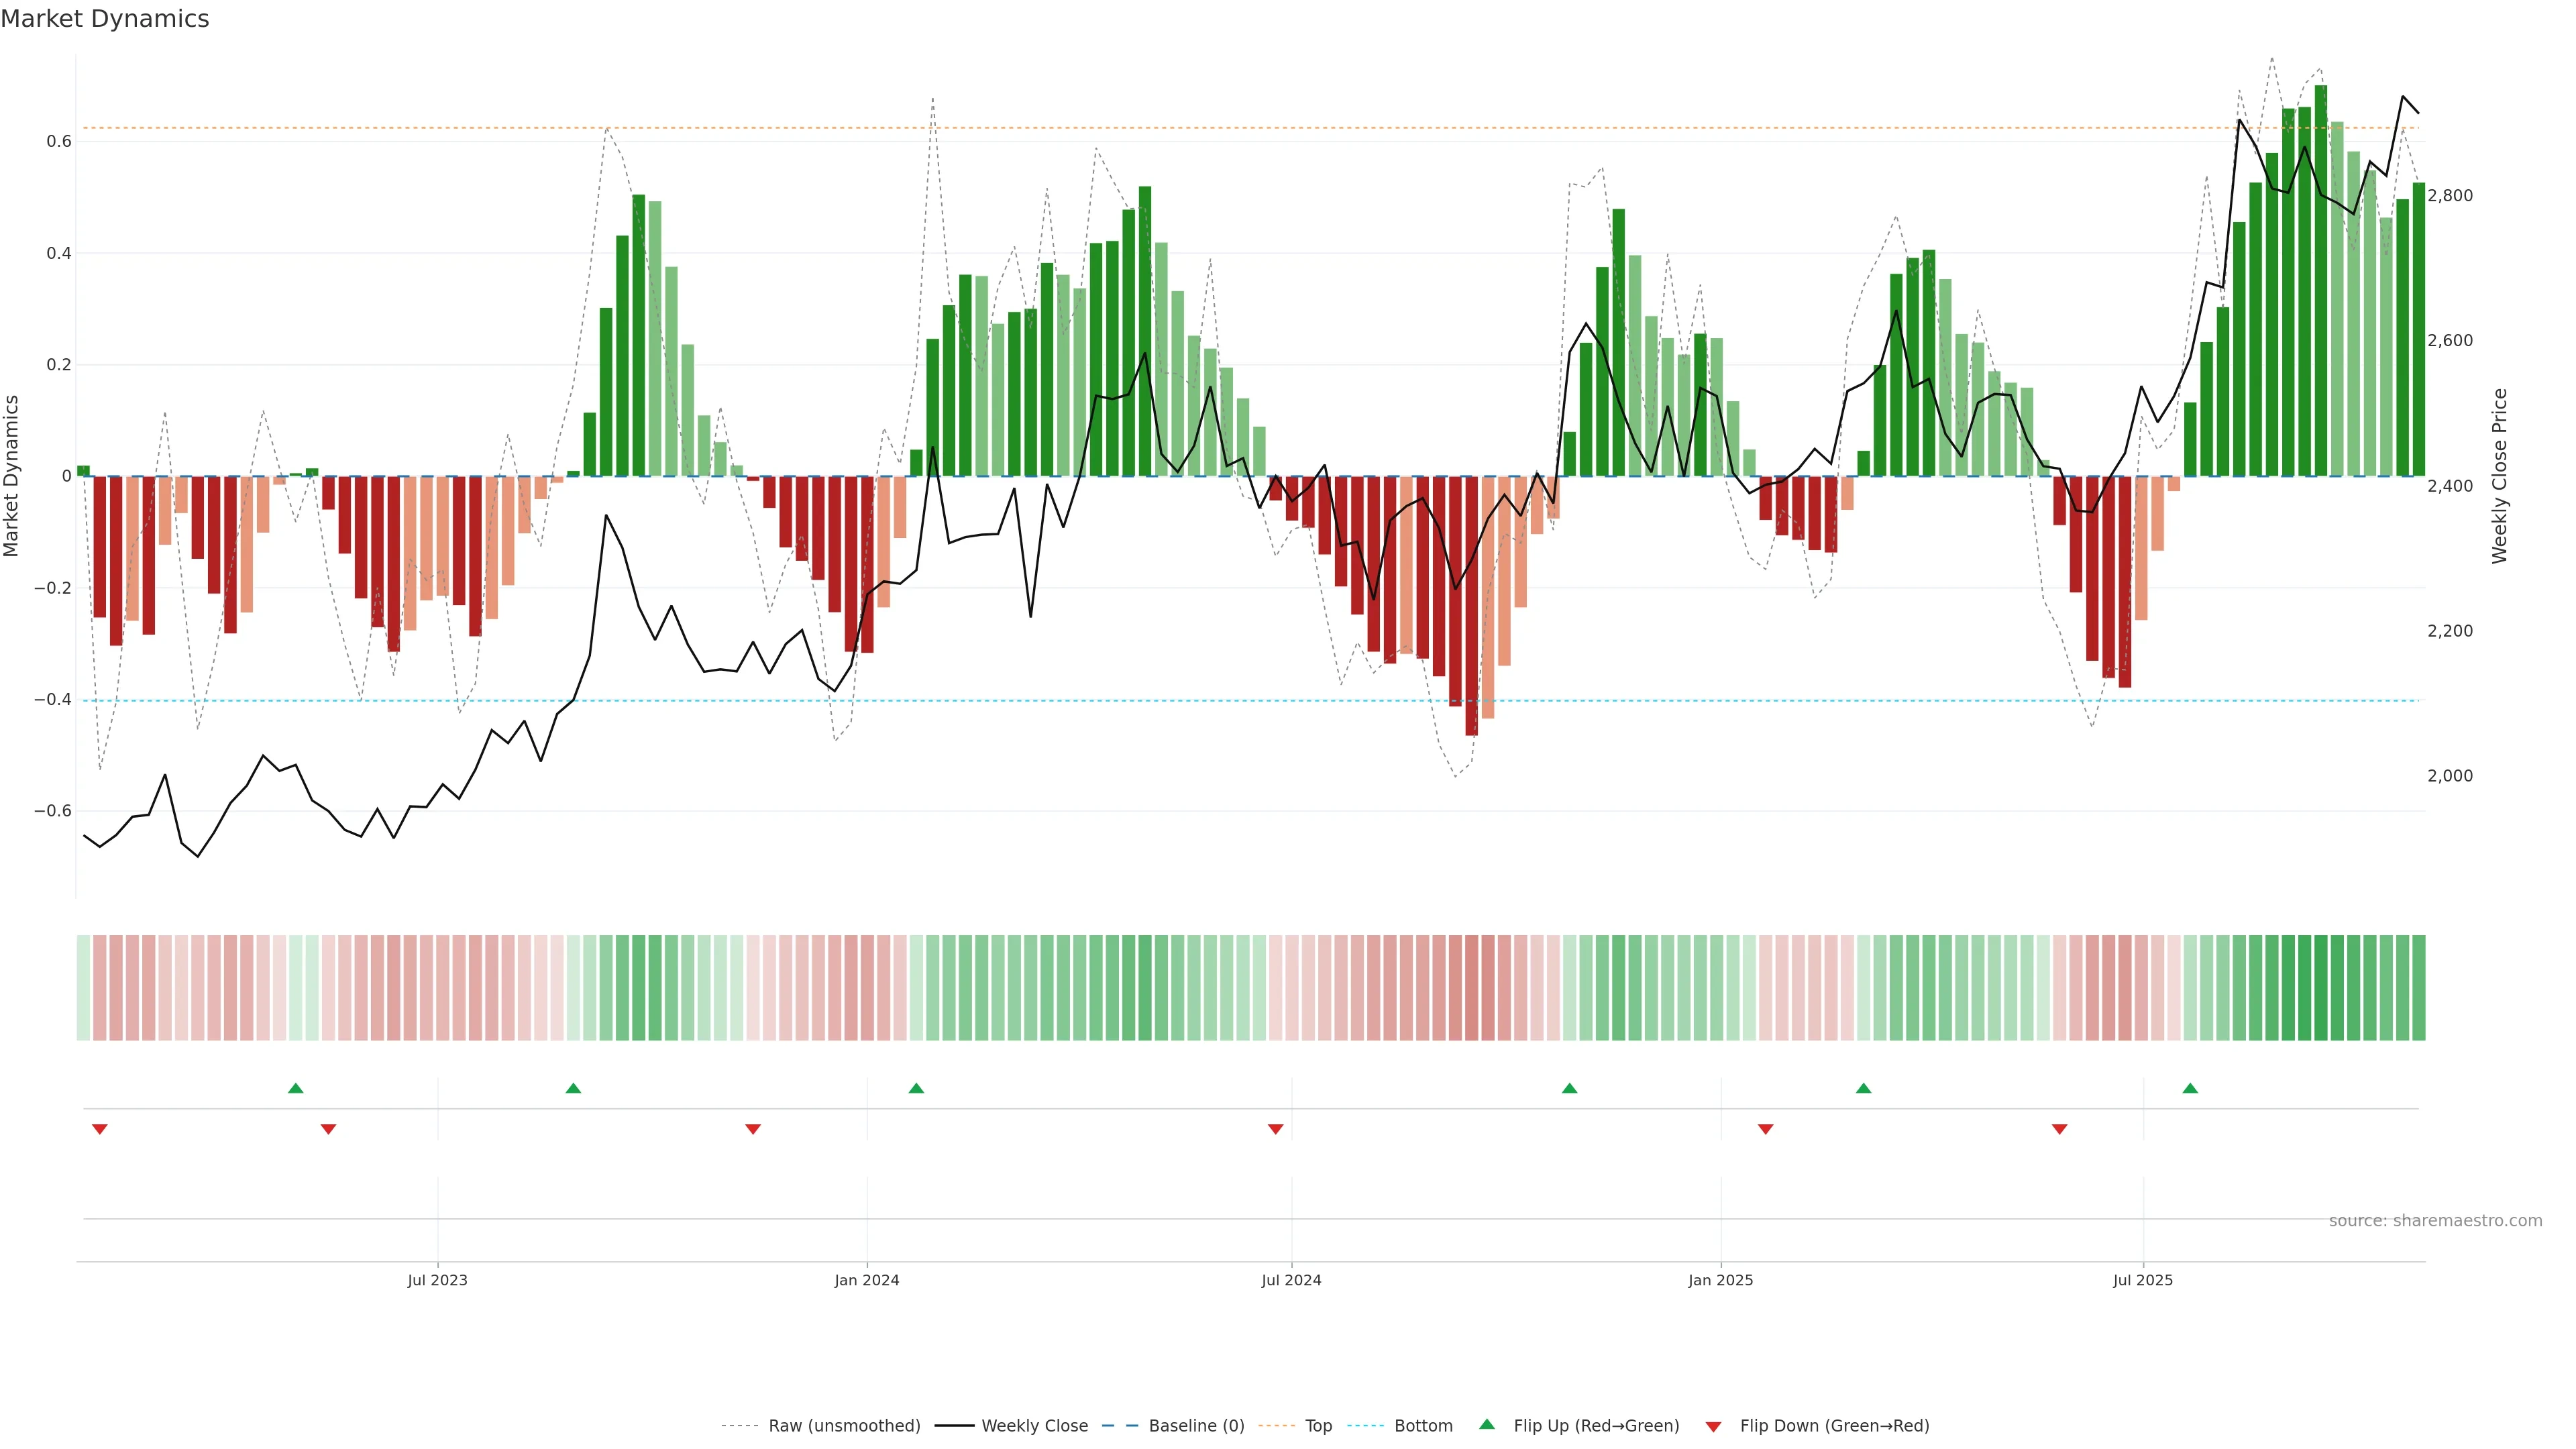2576x1449 pixels.
Task: Click the green flip-up marker just after Jan 2024
Action: click(916, 1088)
